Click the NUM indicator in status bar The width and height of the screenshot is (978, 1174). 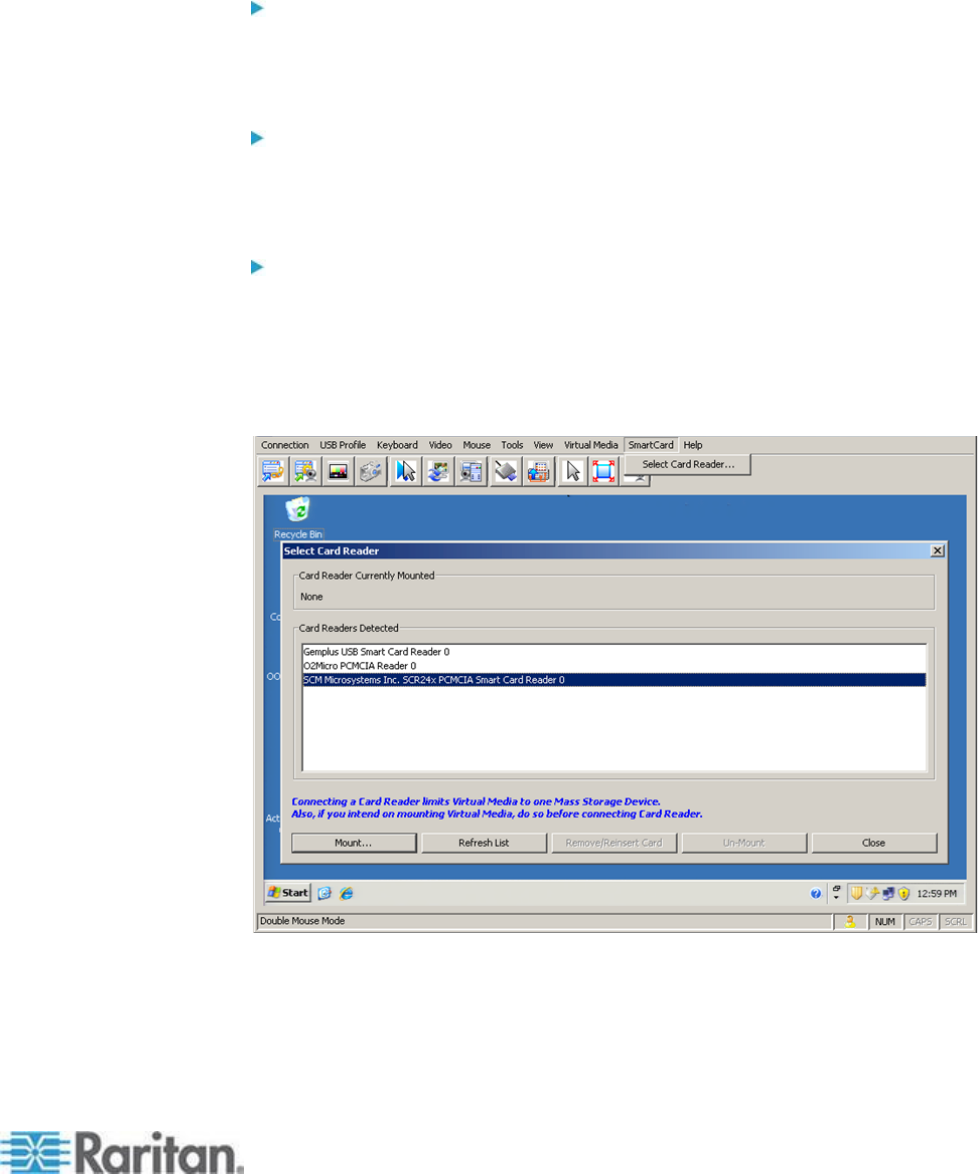(885, 922)
